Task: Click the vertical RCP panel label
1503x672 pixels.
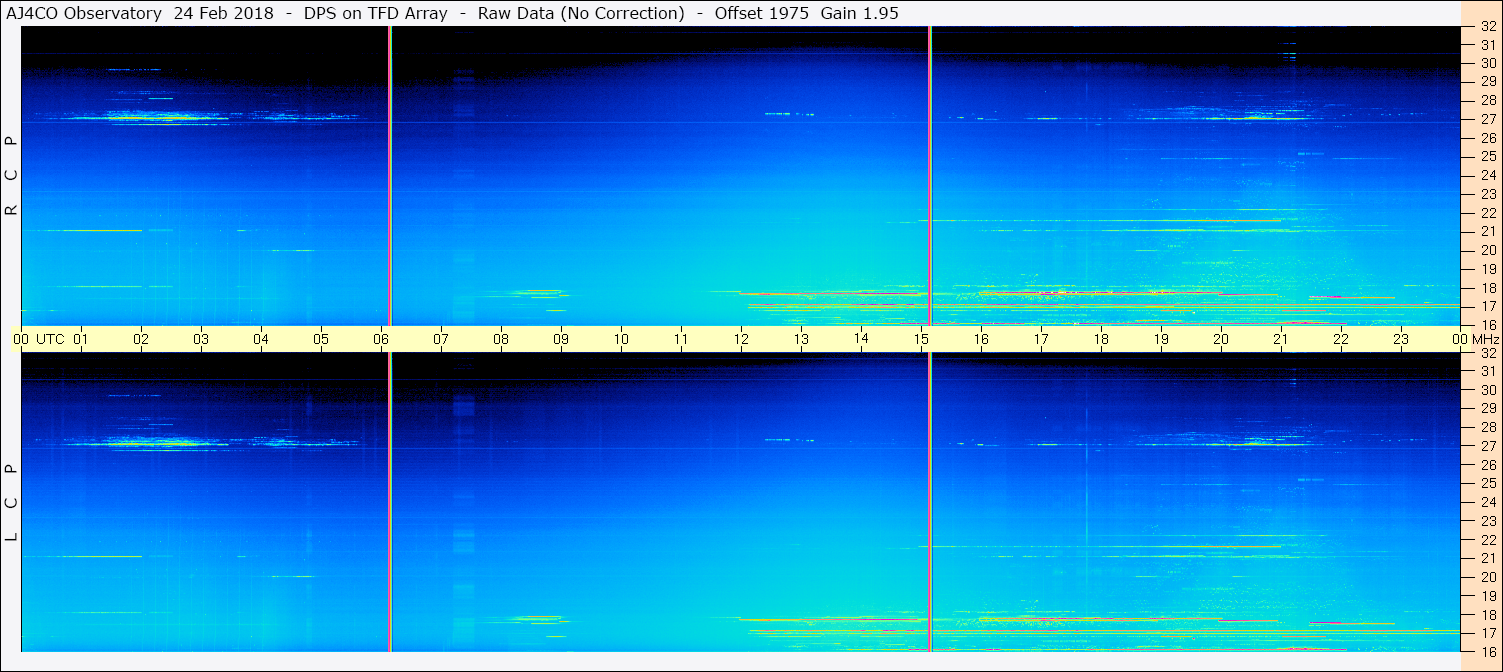Action: (12, 176)
